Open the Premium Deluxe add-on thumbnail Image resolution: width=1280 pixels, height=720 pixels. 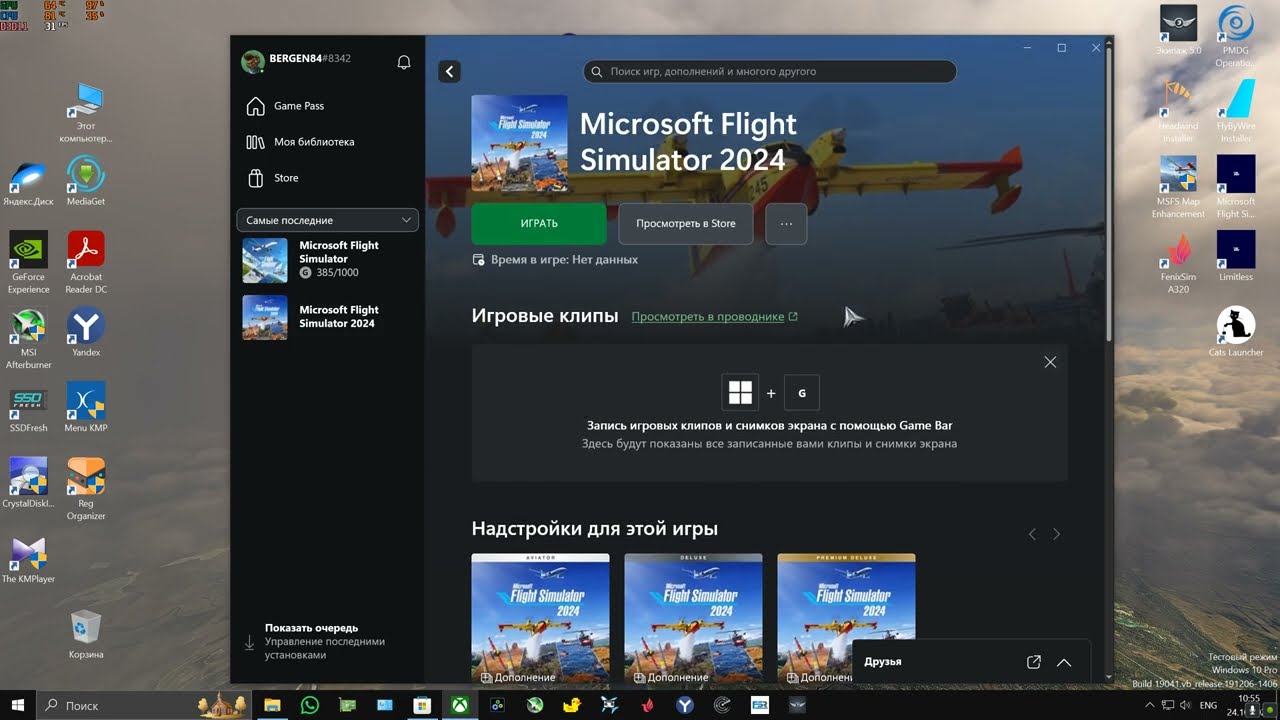pyautogui.click(x=846, y=619)
